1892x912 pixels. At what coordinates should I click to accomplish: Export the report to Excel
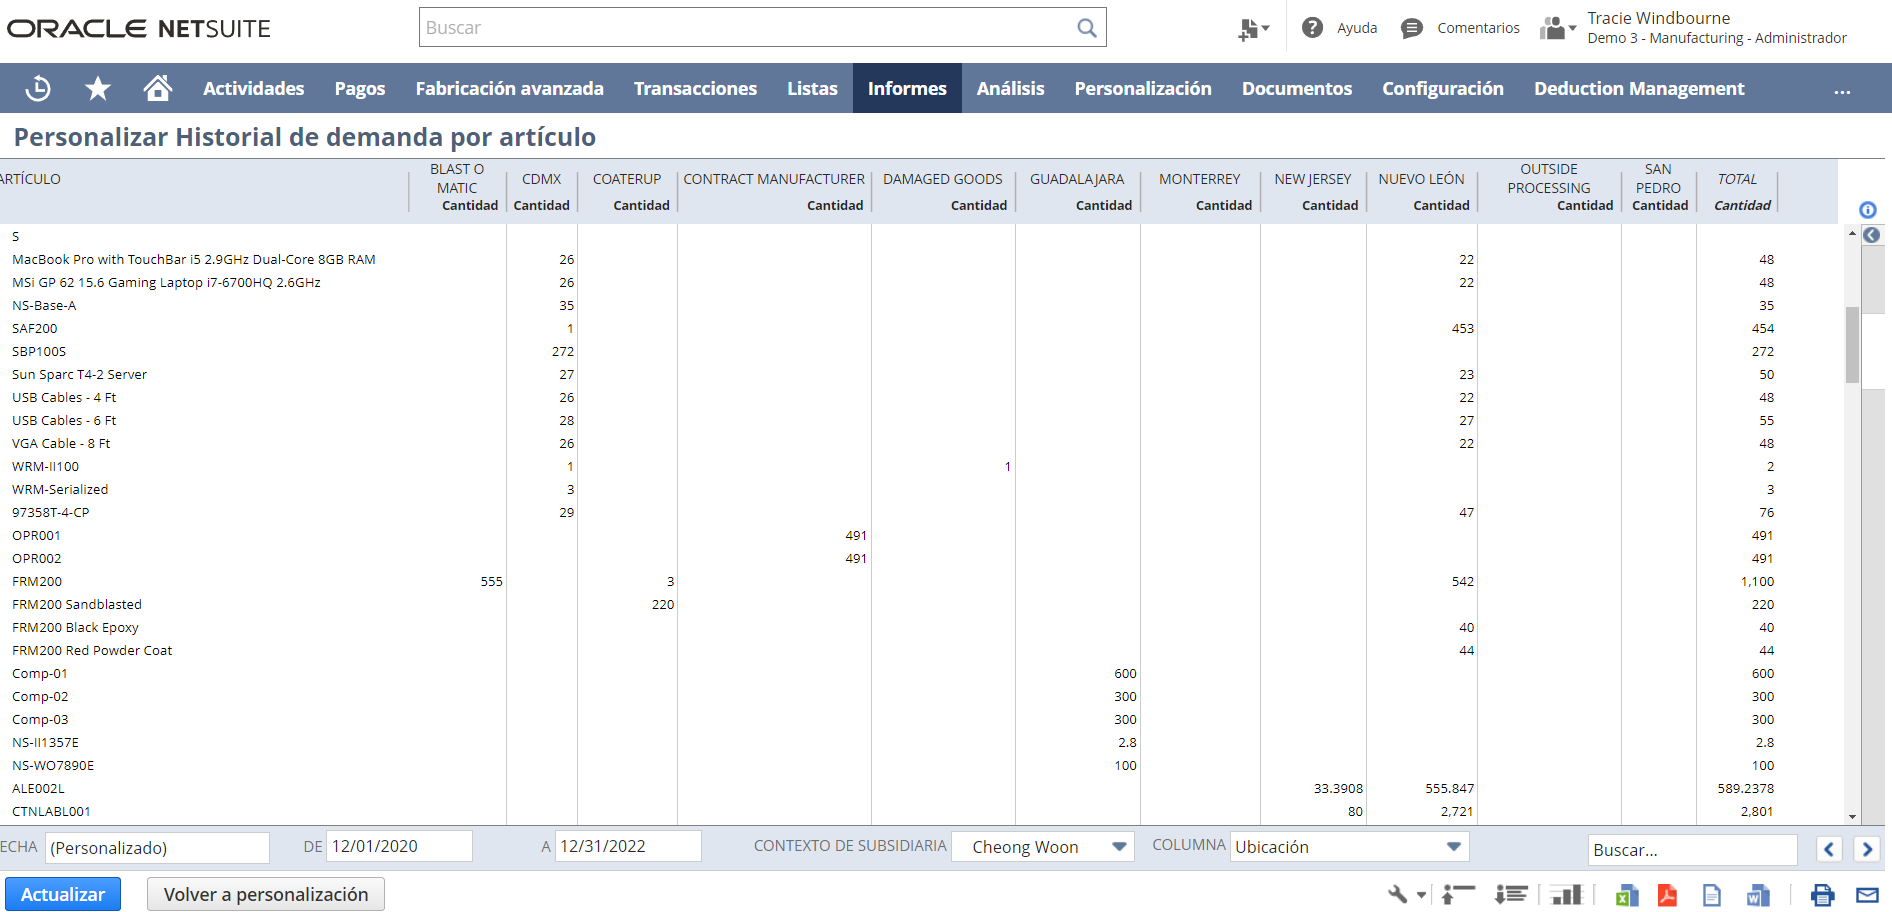click(1627, 895)
